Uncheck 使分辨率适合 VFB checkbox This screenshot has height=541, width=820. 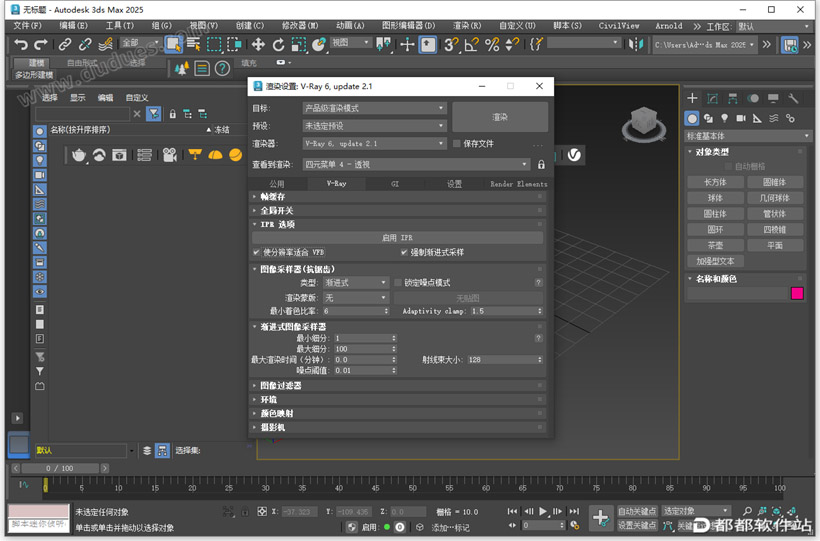[256, 252]
